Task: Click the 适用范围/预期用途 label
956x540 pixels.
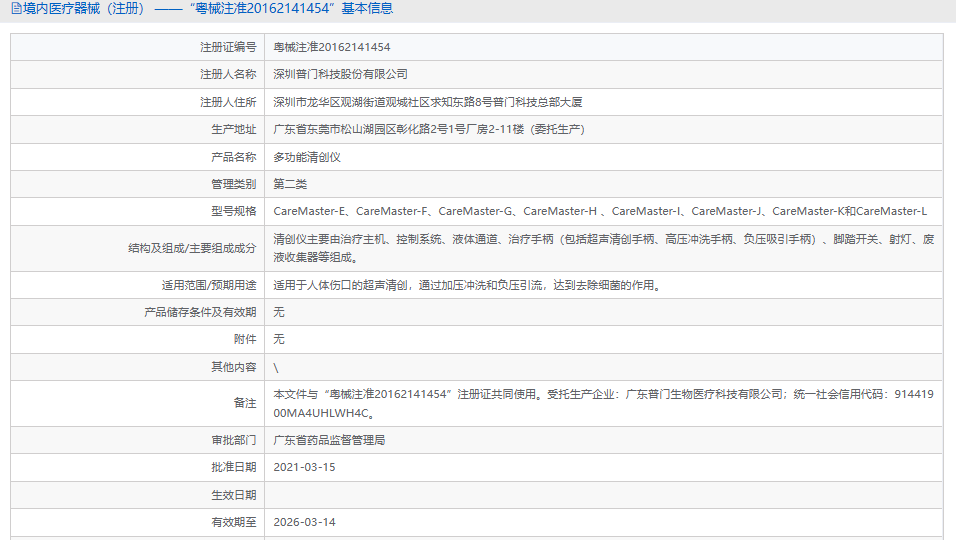Action: [x=209, y=285]
